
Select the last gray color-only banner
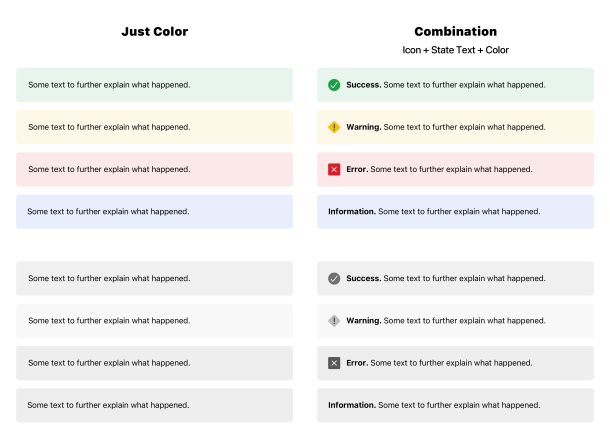(154, 405)
